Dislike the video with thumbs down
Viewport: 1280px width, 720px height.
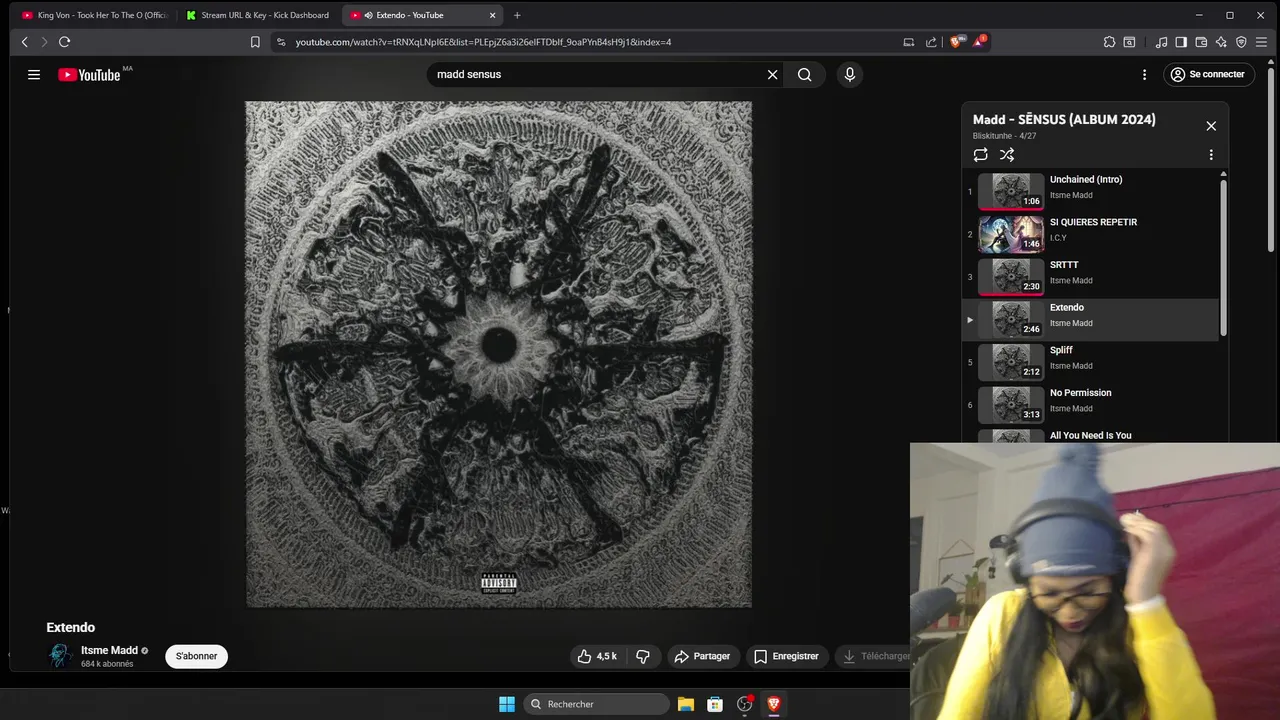(643, 656)
